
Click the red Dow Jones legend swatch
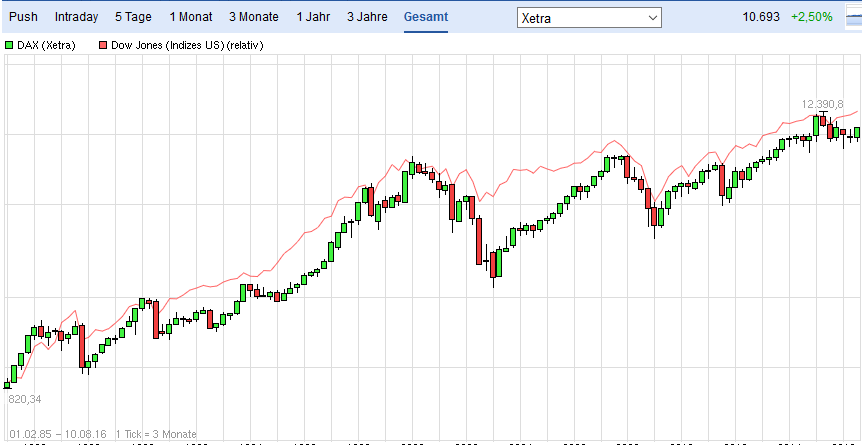[103, 46]
